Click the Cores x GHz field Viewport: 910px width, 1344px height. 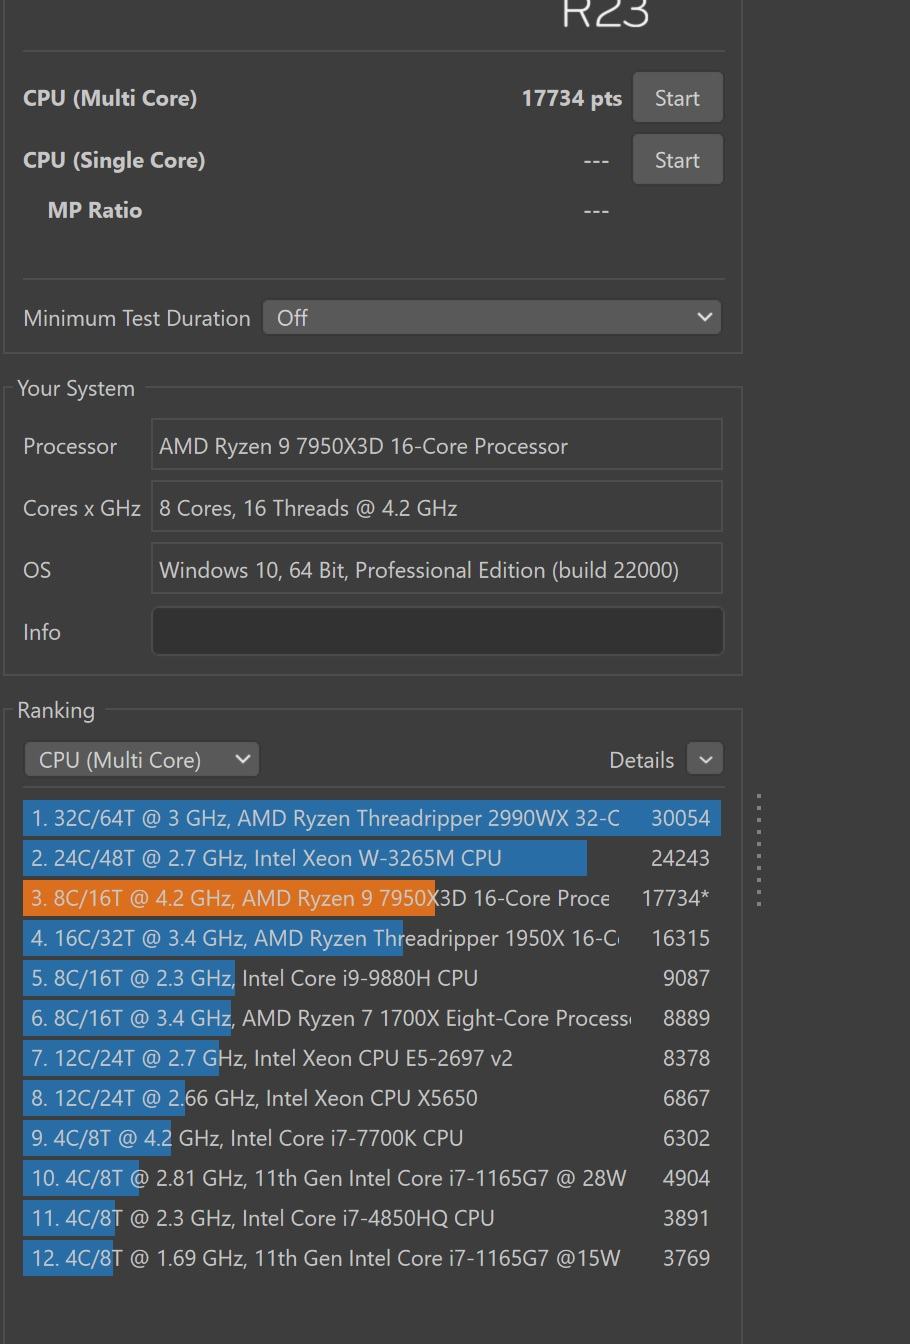437,508
